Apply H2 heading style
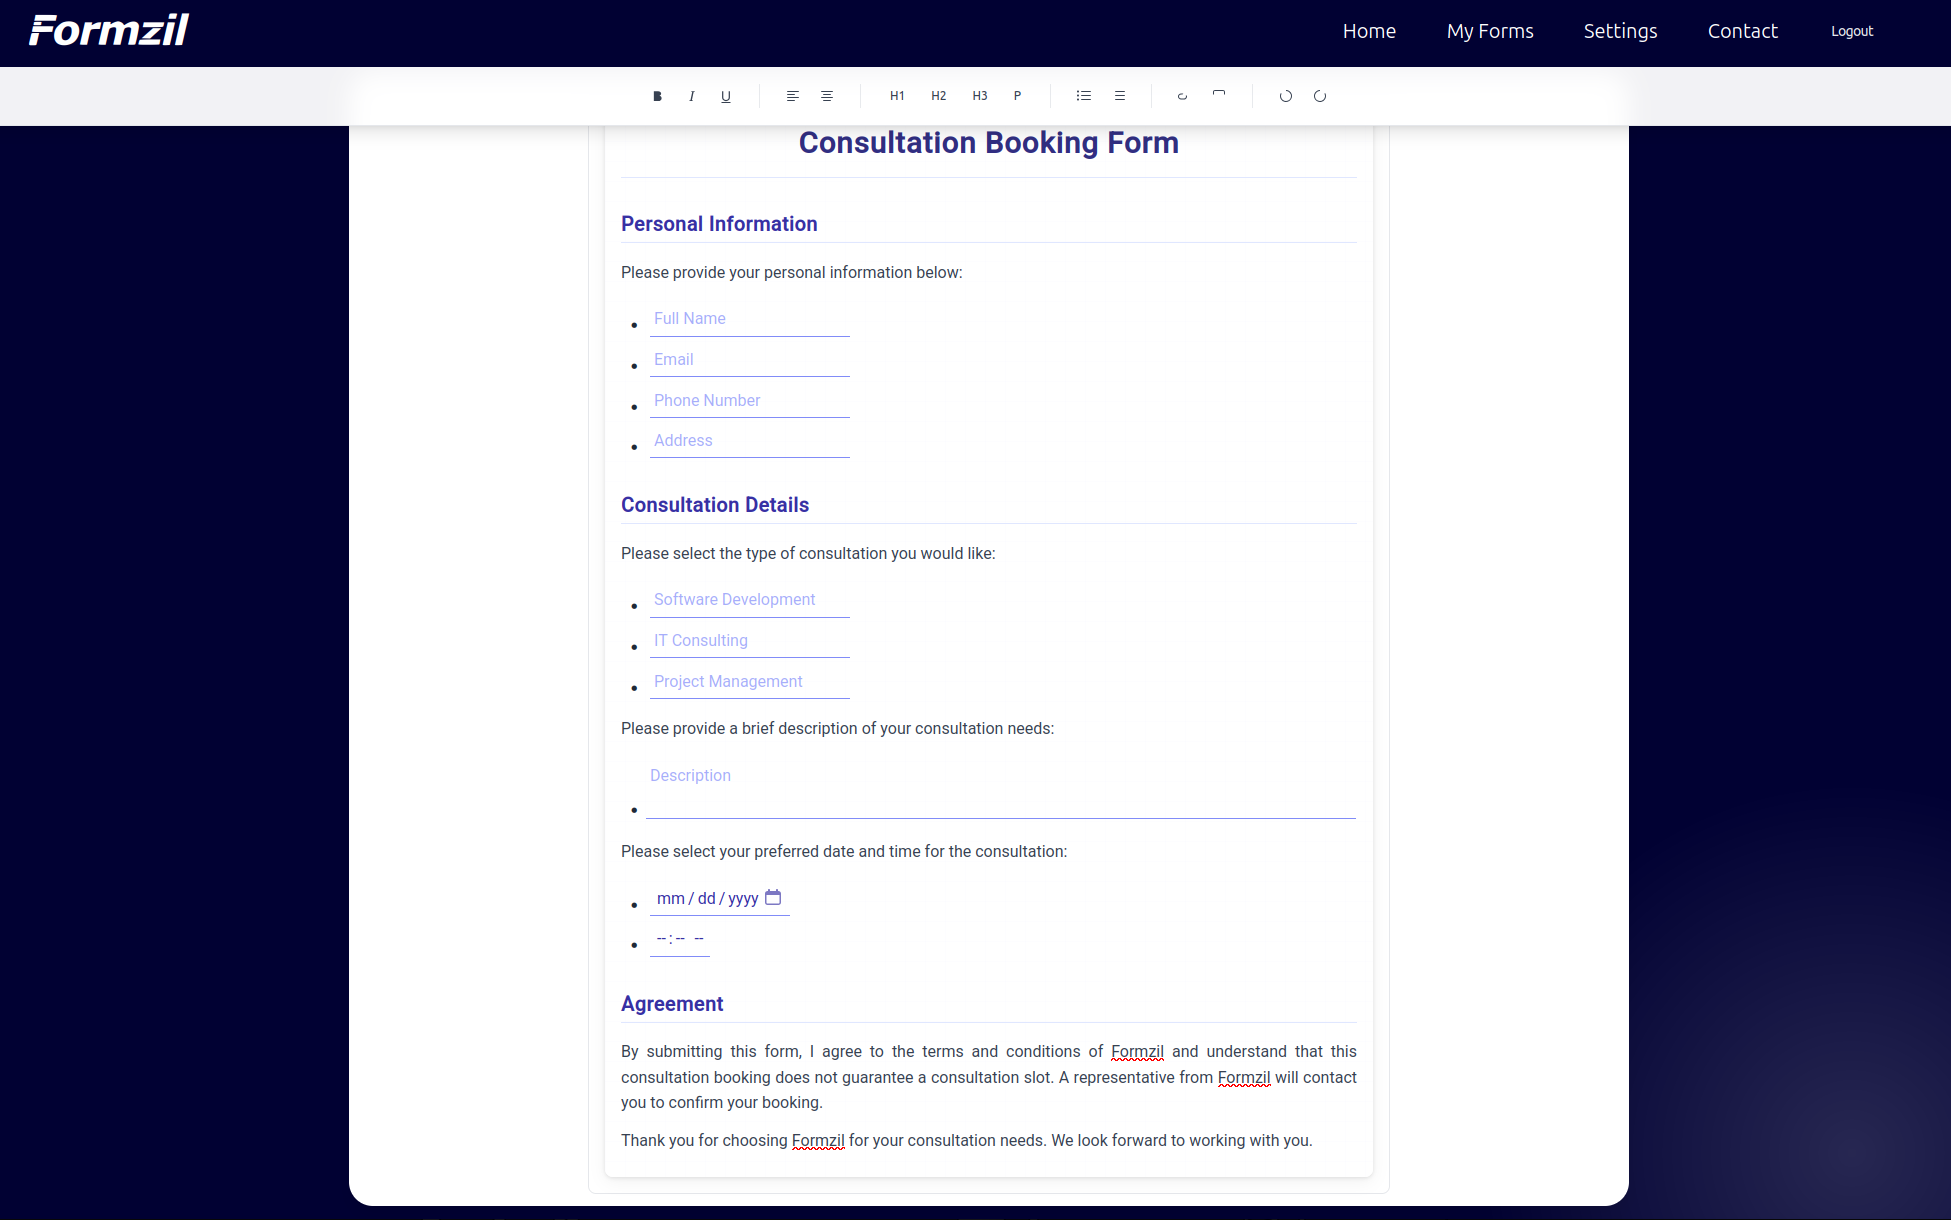1951x1220 pixels. [938, 96]
